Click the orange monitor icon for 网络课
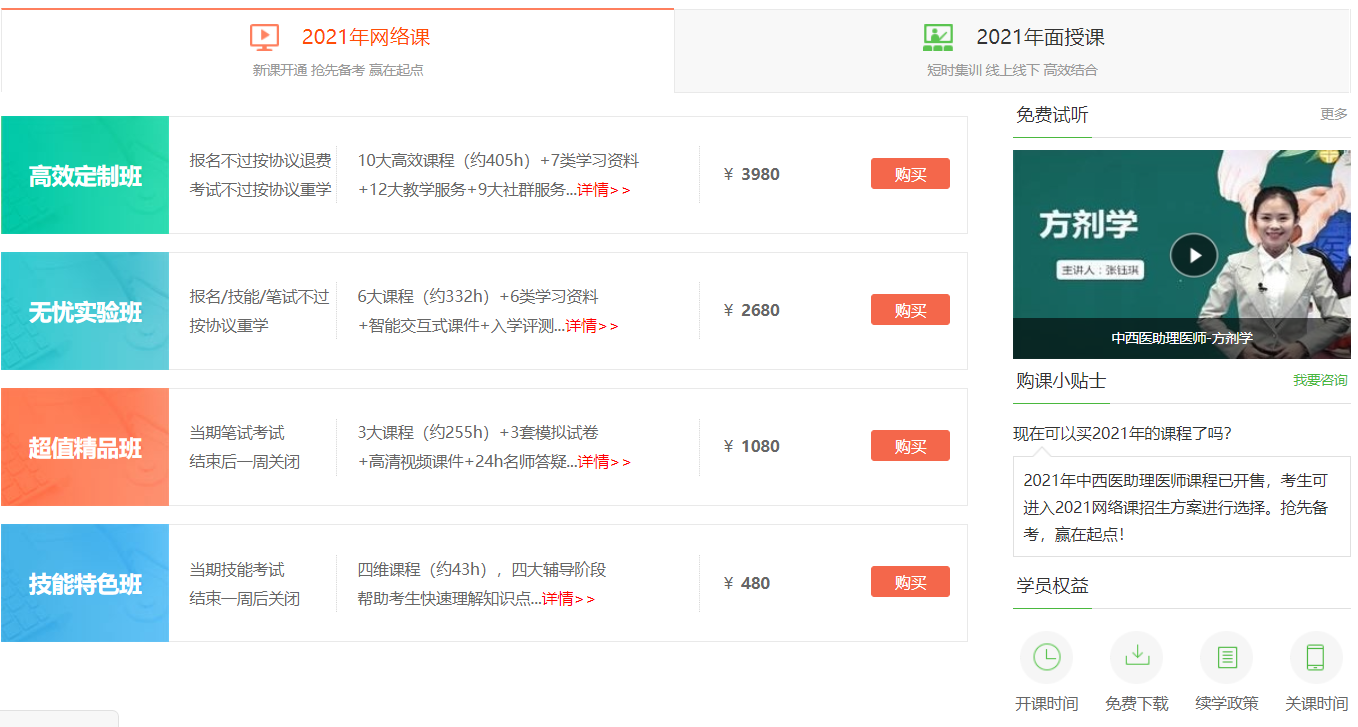Screen dimensions: 1358x727 pos(264,38)
